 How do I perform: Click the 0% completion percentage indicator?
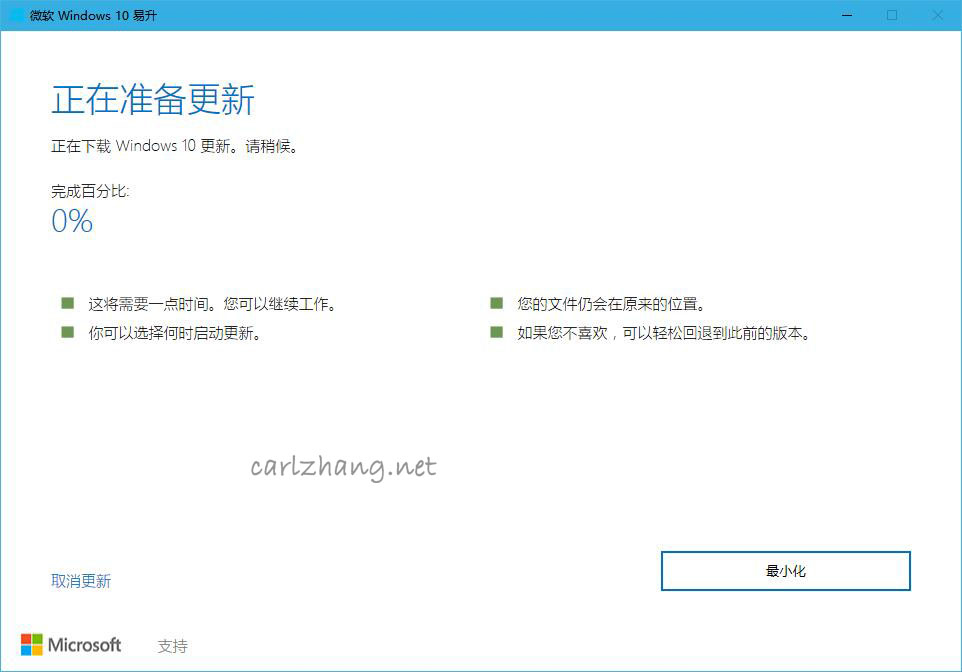point(71,221)
